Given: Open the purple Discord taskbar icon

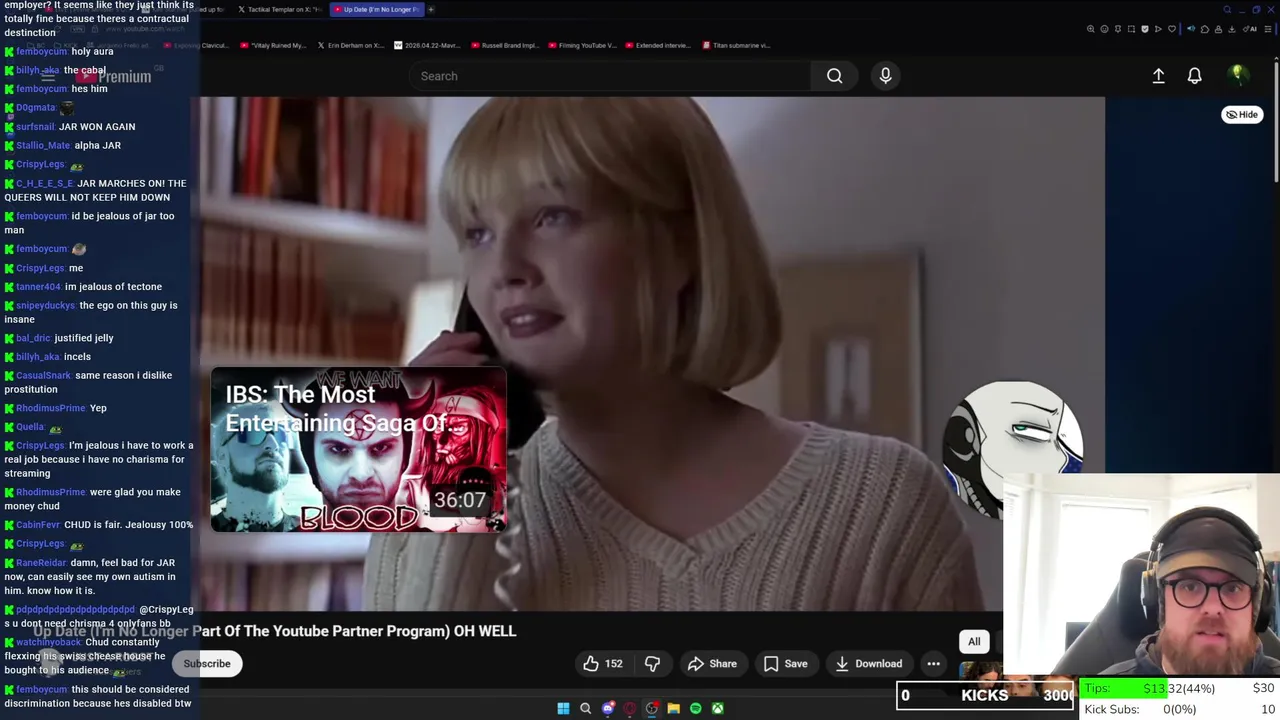Looking at the screenshot, I should 608,708.
